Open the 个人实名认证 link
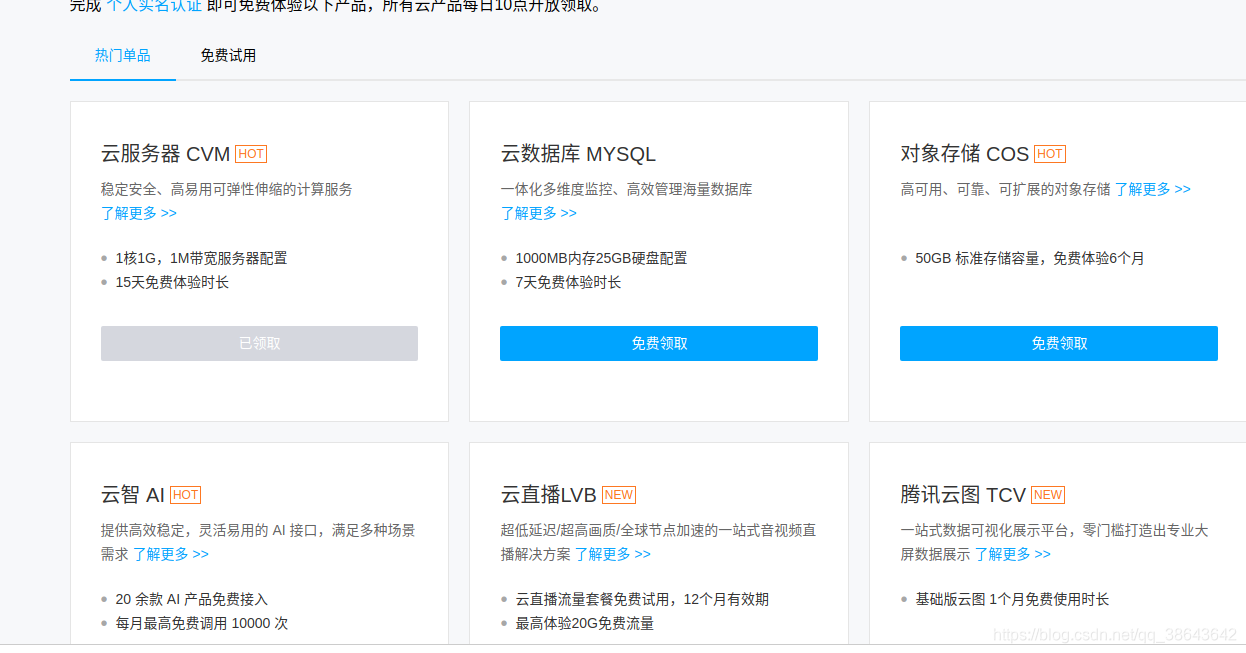 point(154,5)
